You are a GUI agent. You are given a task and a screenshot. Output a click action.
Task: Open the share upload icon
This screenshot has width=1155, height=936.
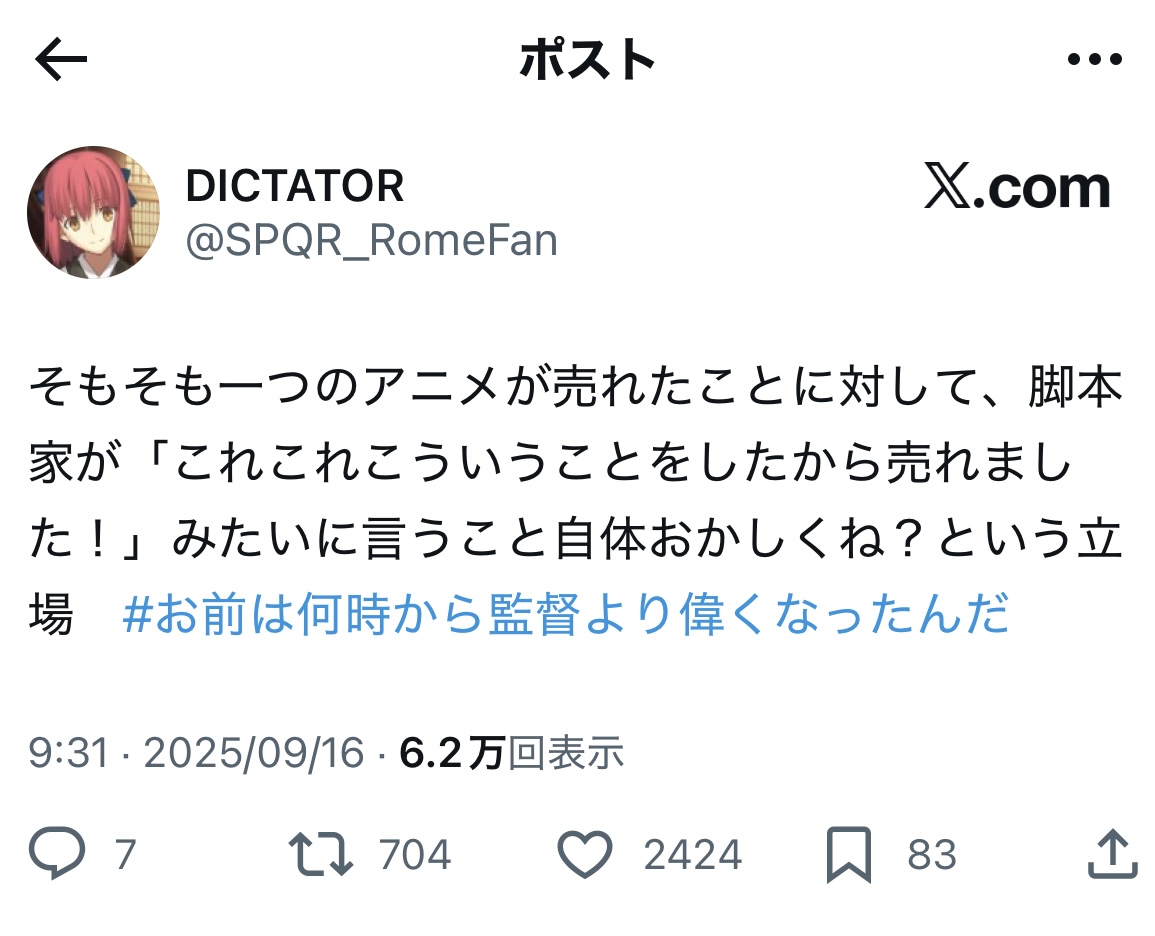(1112, 854)
